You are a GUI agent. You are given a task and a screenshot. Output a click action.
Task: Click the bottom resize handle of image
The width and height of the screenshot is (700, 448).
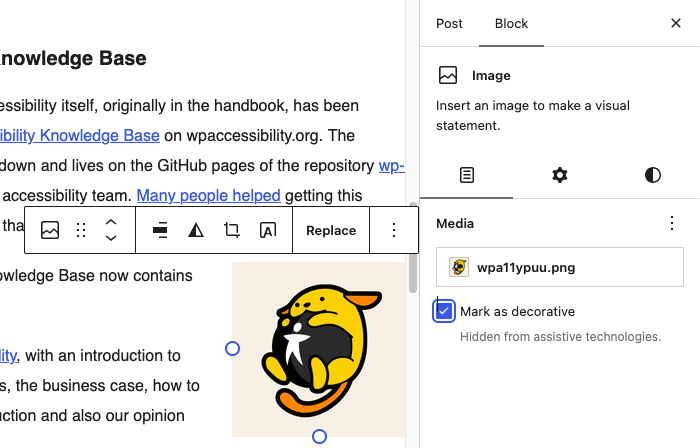tap(319, 436)
